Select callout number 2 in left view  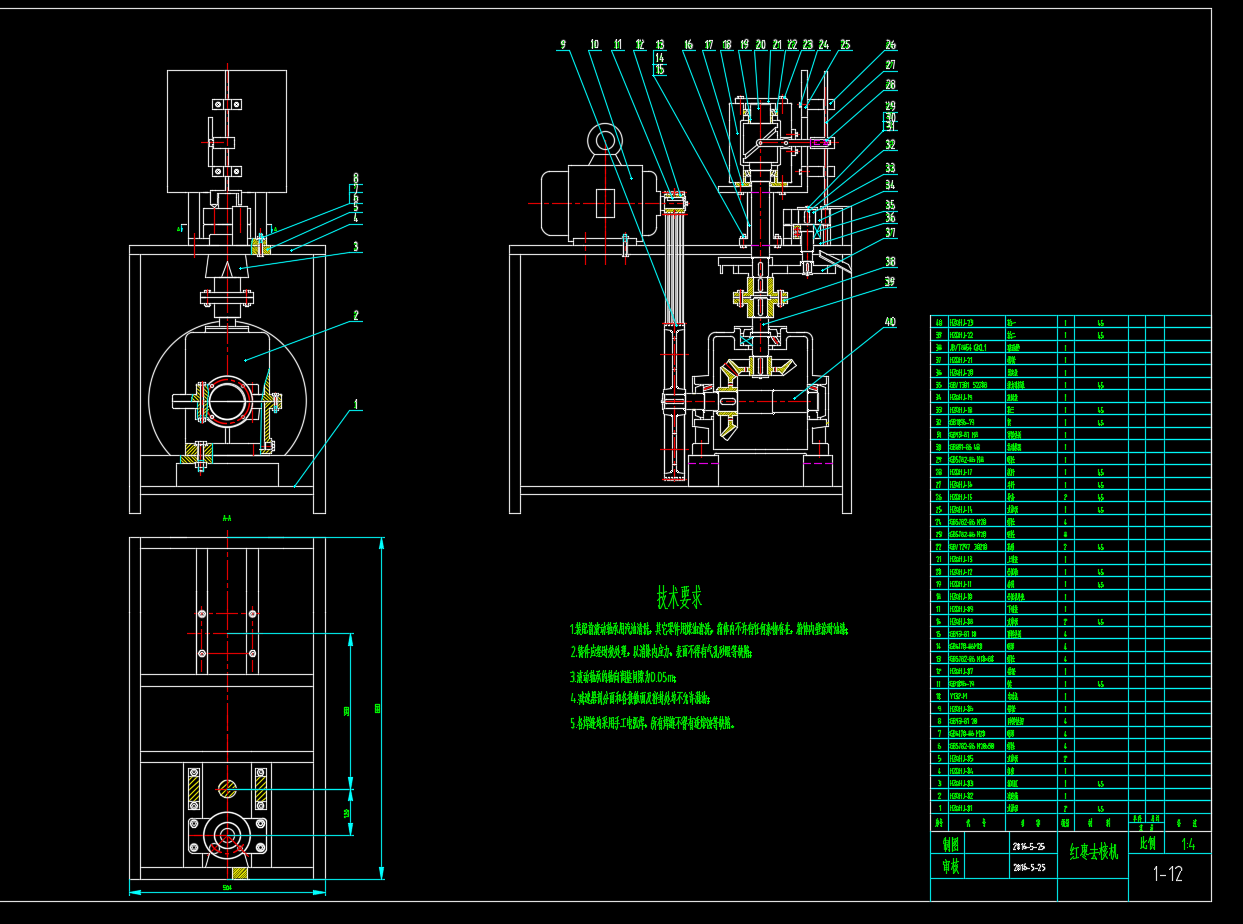coord(354,316)
